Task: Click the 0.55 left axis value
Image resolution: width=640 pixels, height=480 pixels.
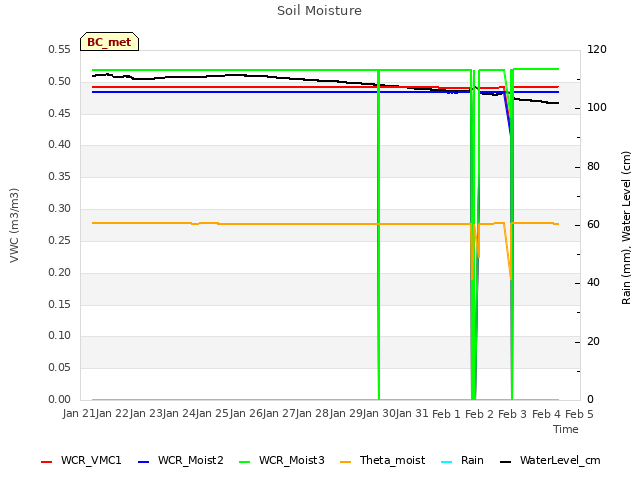Action: pyautogui.click(x=59, y=50)
